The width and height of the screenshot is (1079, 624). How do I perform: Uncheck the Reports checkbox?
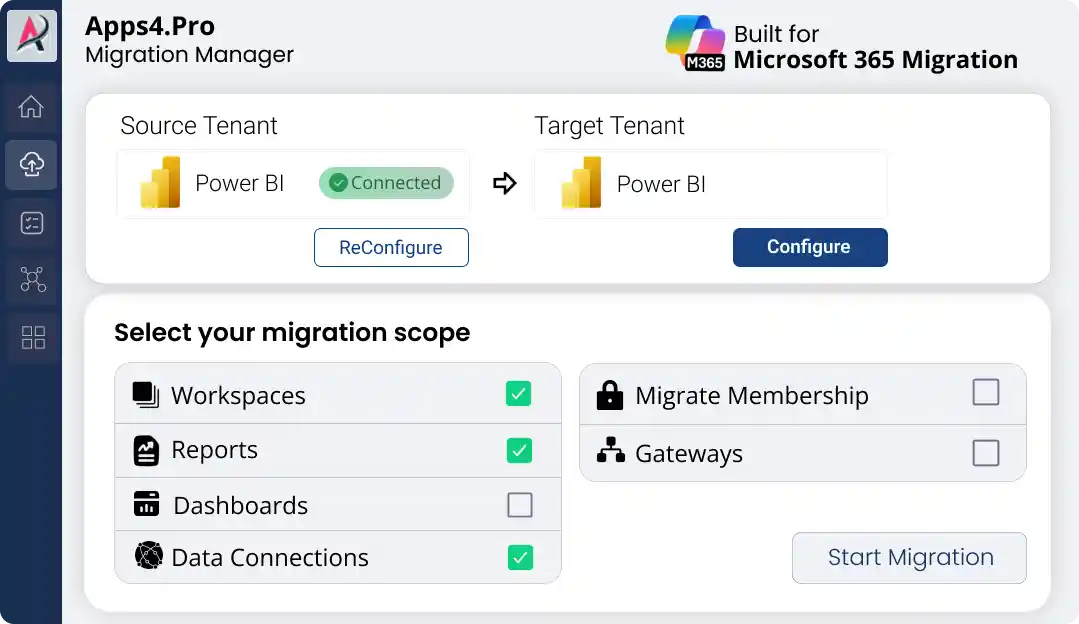[520, 451]
